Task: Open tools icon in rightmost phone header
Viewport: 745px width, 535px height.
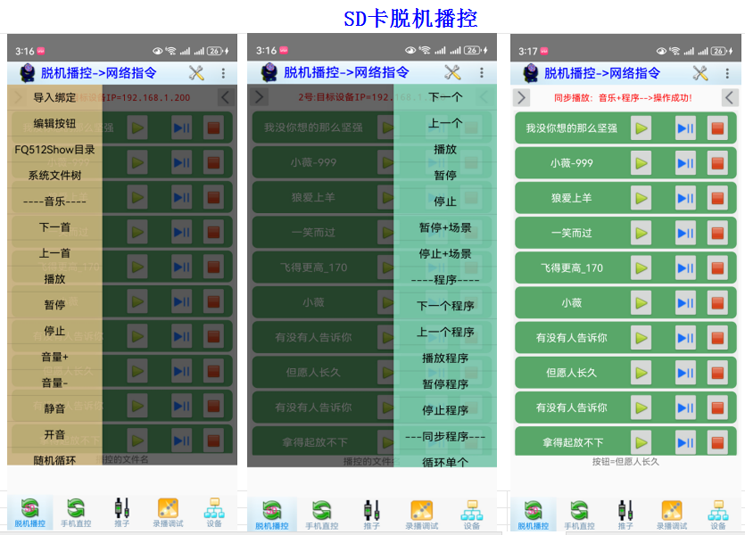Action: coord(700,73)
